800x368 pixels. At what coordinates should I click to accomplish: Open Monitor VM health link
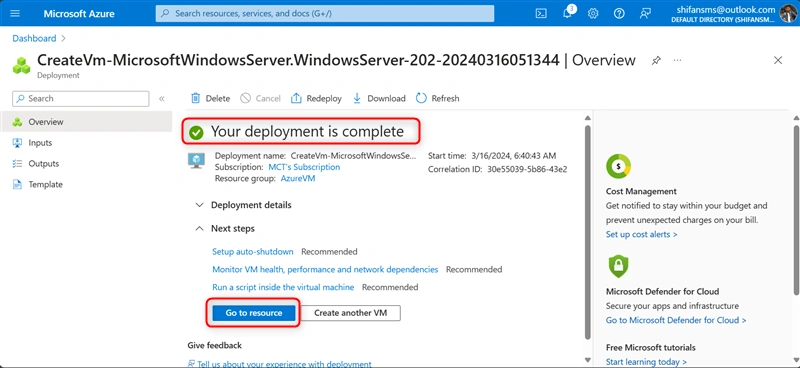[325, 269]
